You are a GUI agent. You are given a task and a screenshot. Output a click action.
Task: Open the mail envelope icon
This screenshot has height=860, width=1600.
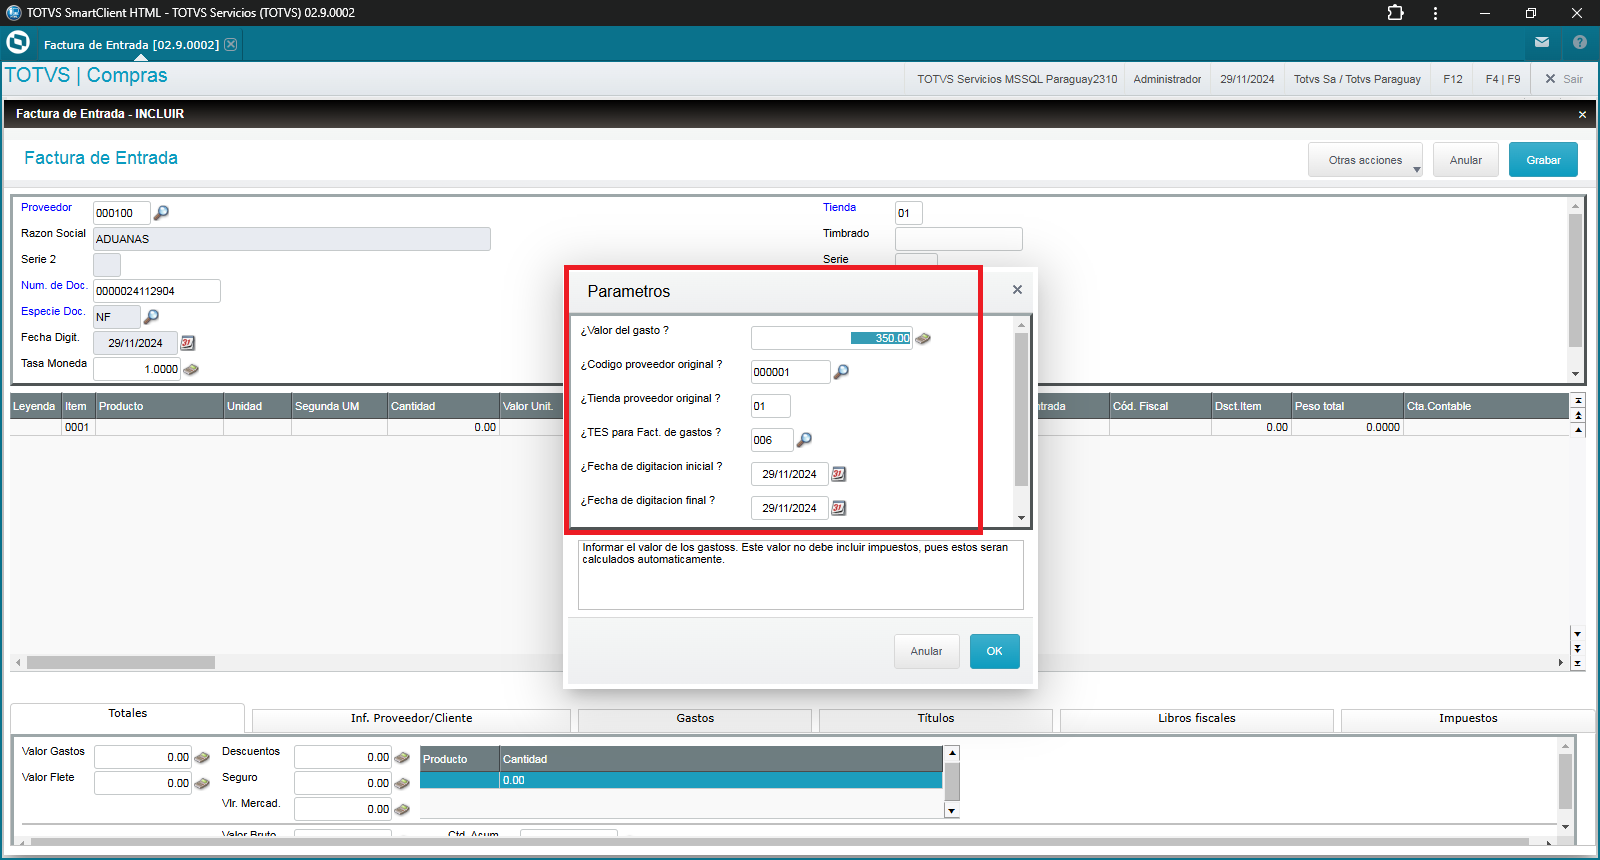(x=1542, y=42)
